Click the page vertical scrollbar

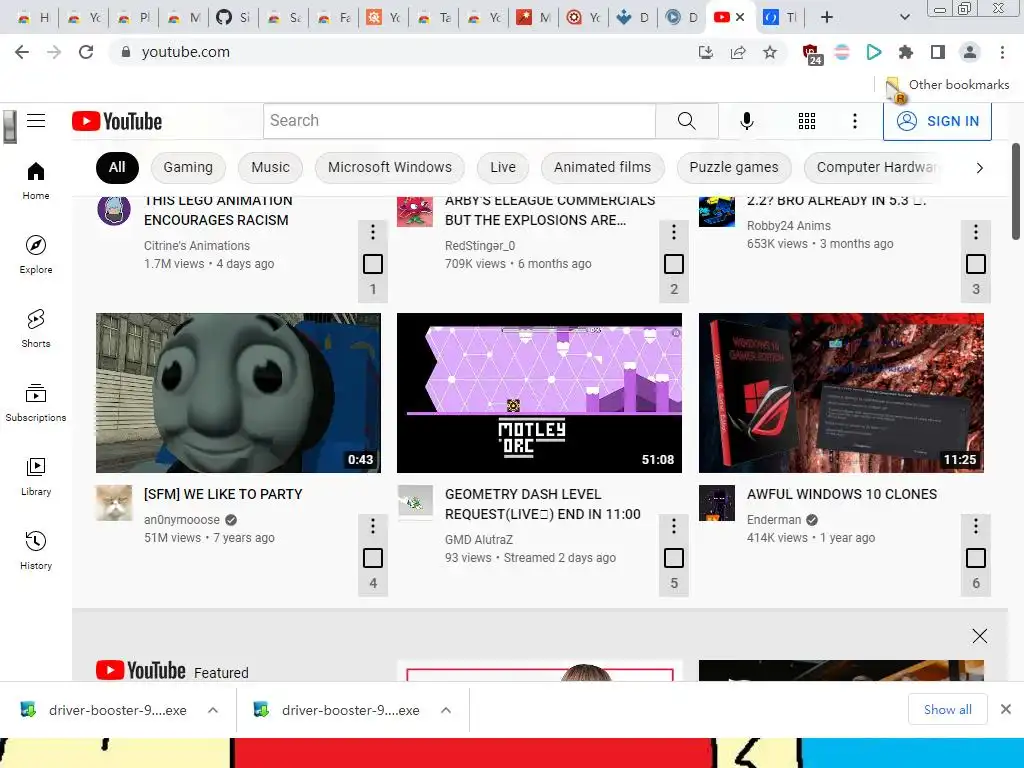pos(1016,191)
